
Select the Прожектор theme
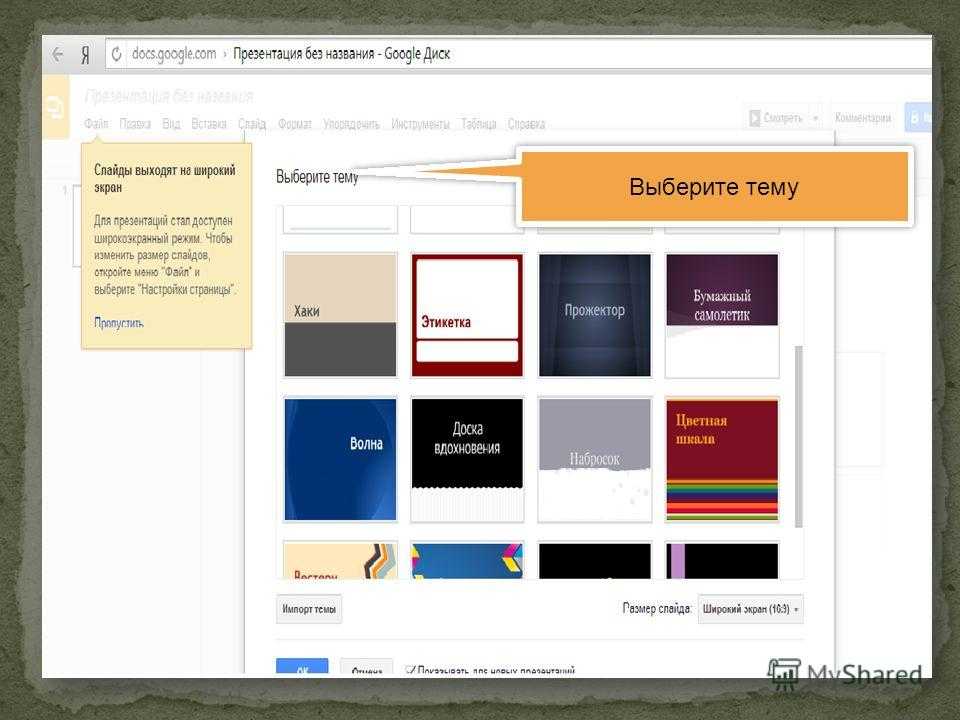[594, 315]
